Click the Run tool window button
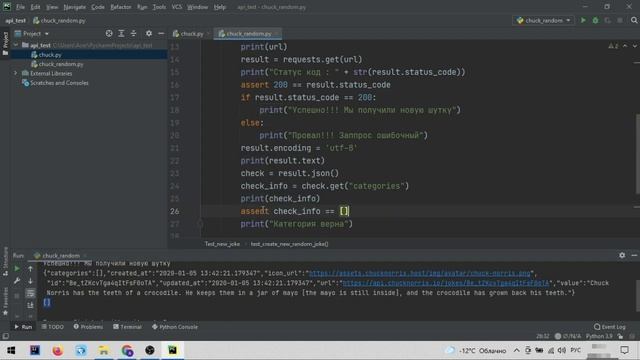Screen dimensions: 640x360 coord(23,327)
